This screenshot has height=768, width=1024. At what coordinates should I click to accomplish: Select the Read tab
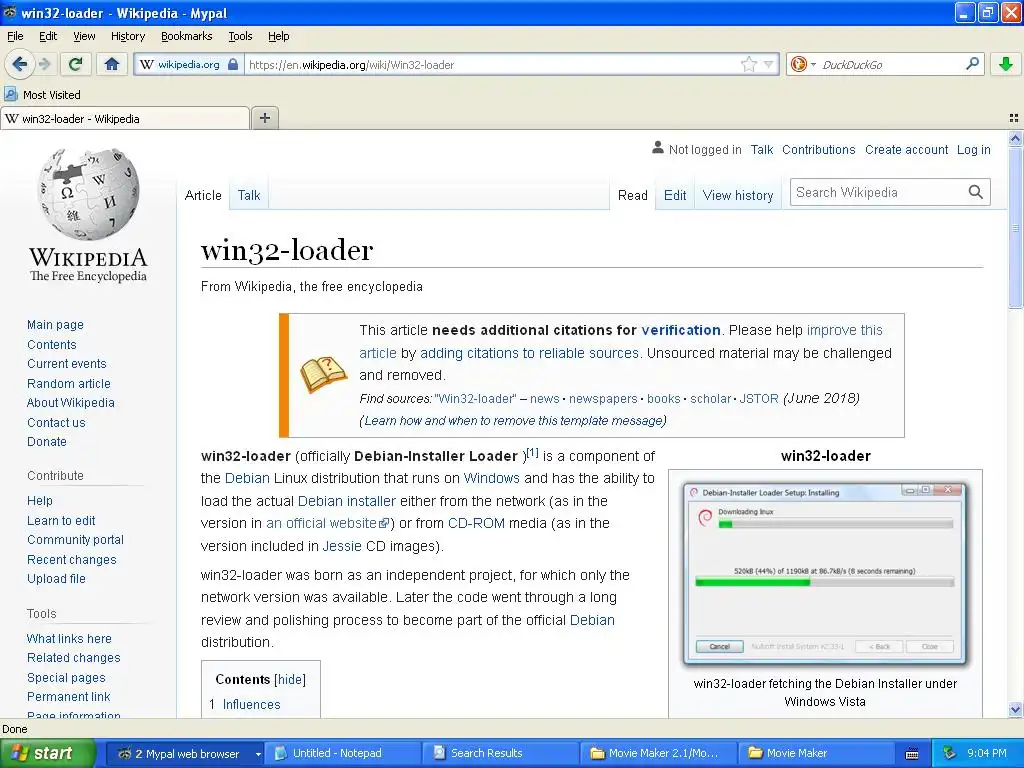633,195
